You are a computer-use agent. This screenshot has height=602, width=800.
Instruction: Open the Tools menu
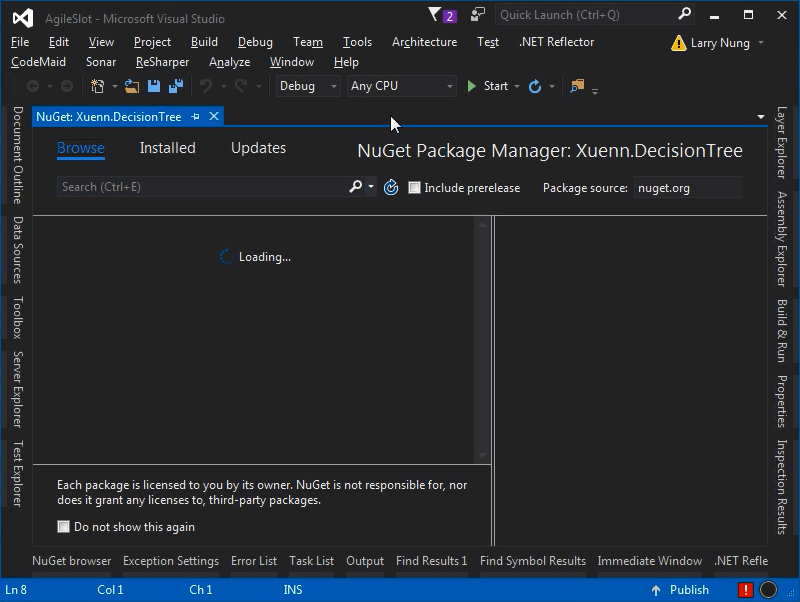(357, 42)
